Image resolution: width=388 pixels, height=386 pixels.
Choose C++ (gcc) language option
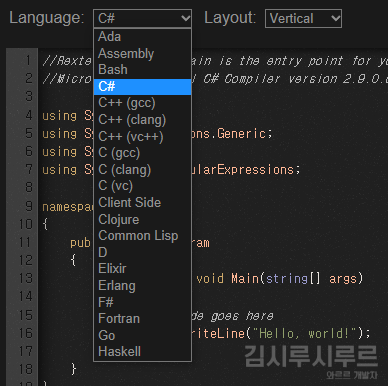tap(142, 103)
